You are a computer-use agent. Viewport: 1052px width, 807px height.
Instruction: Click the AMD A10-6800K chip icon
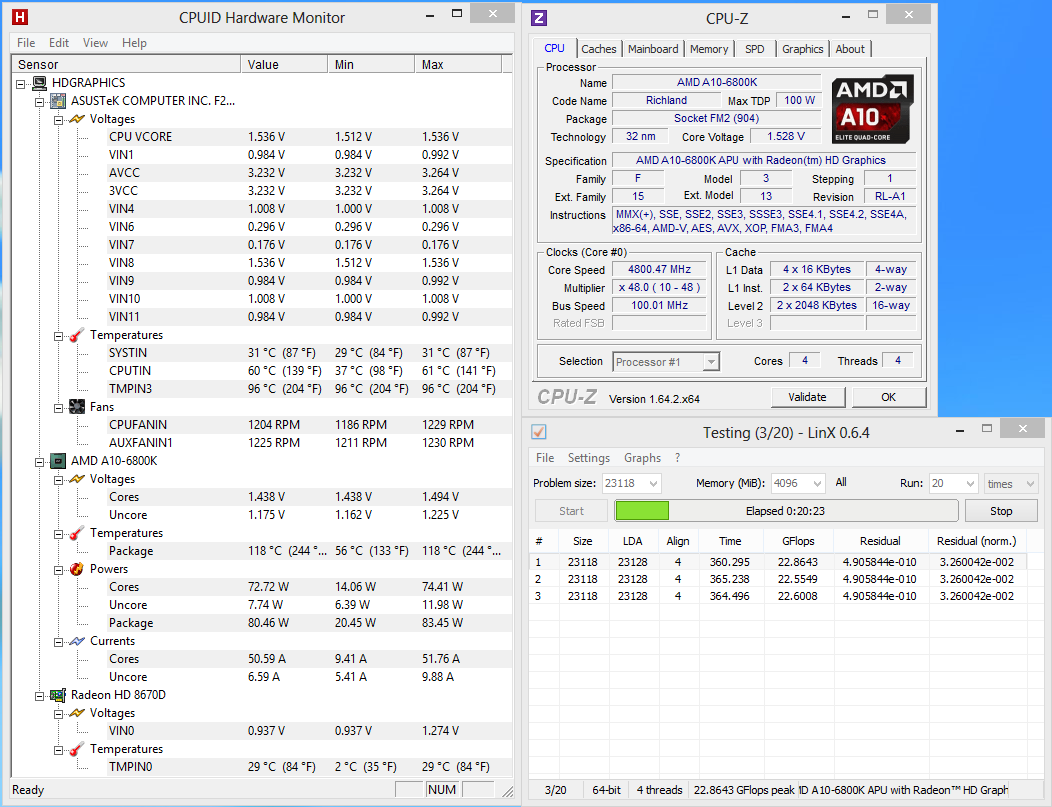click(x=58, y=461)
